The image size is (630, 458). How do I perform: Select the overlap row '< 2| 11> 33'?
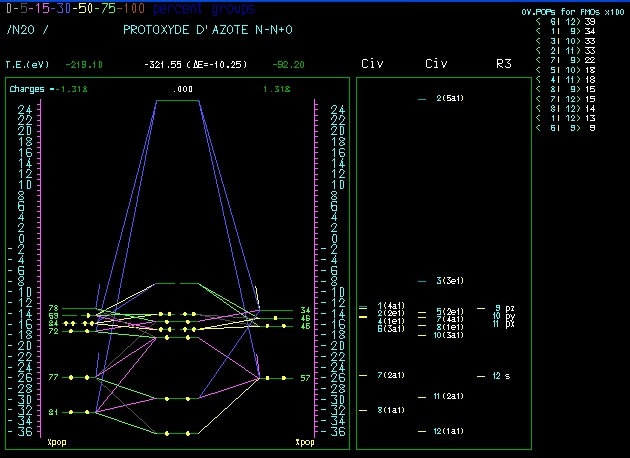tap(565, 51)
